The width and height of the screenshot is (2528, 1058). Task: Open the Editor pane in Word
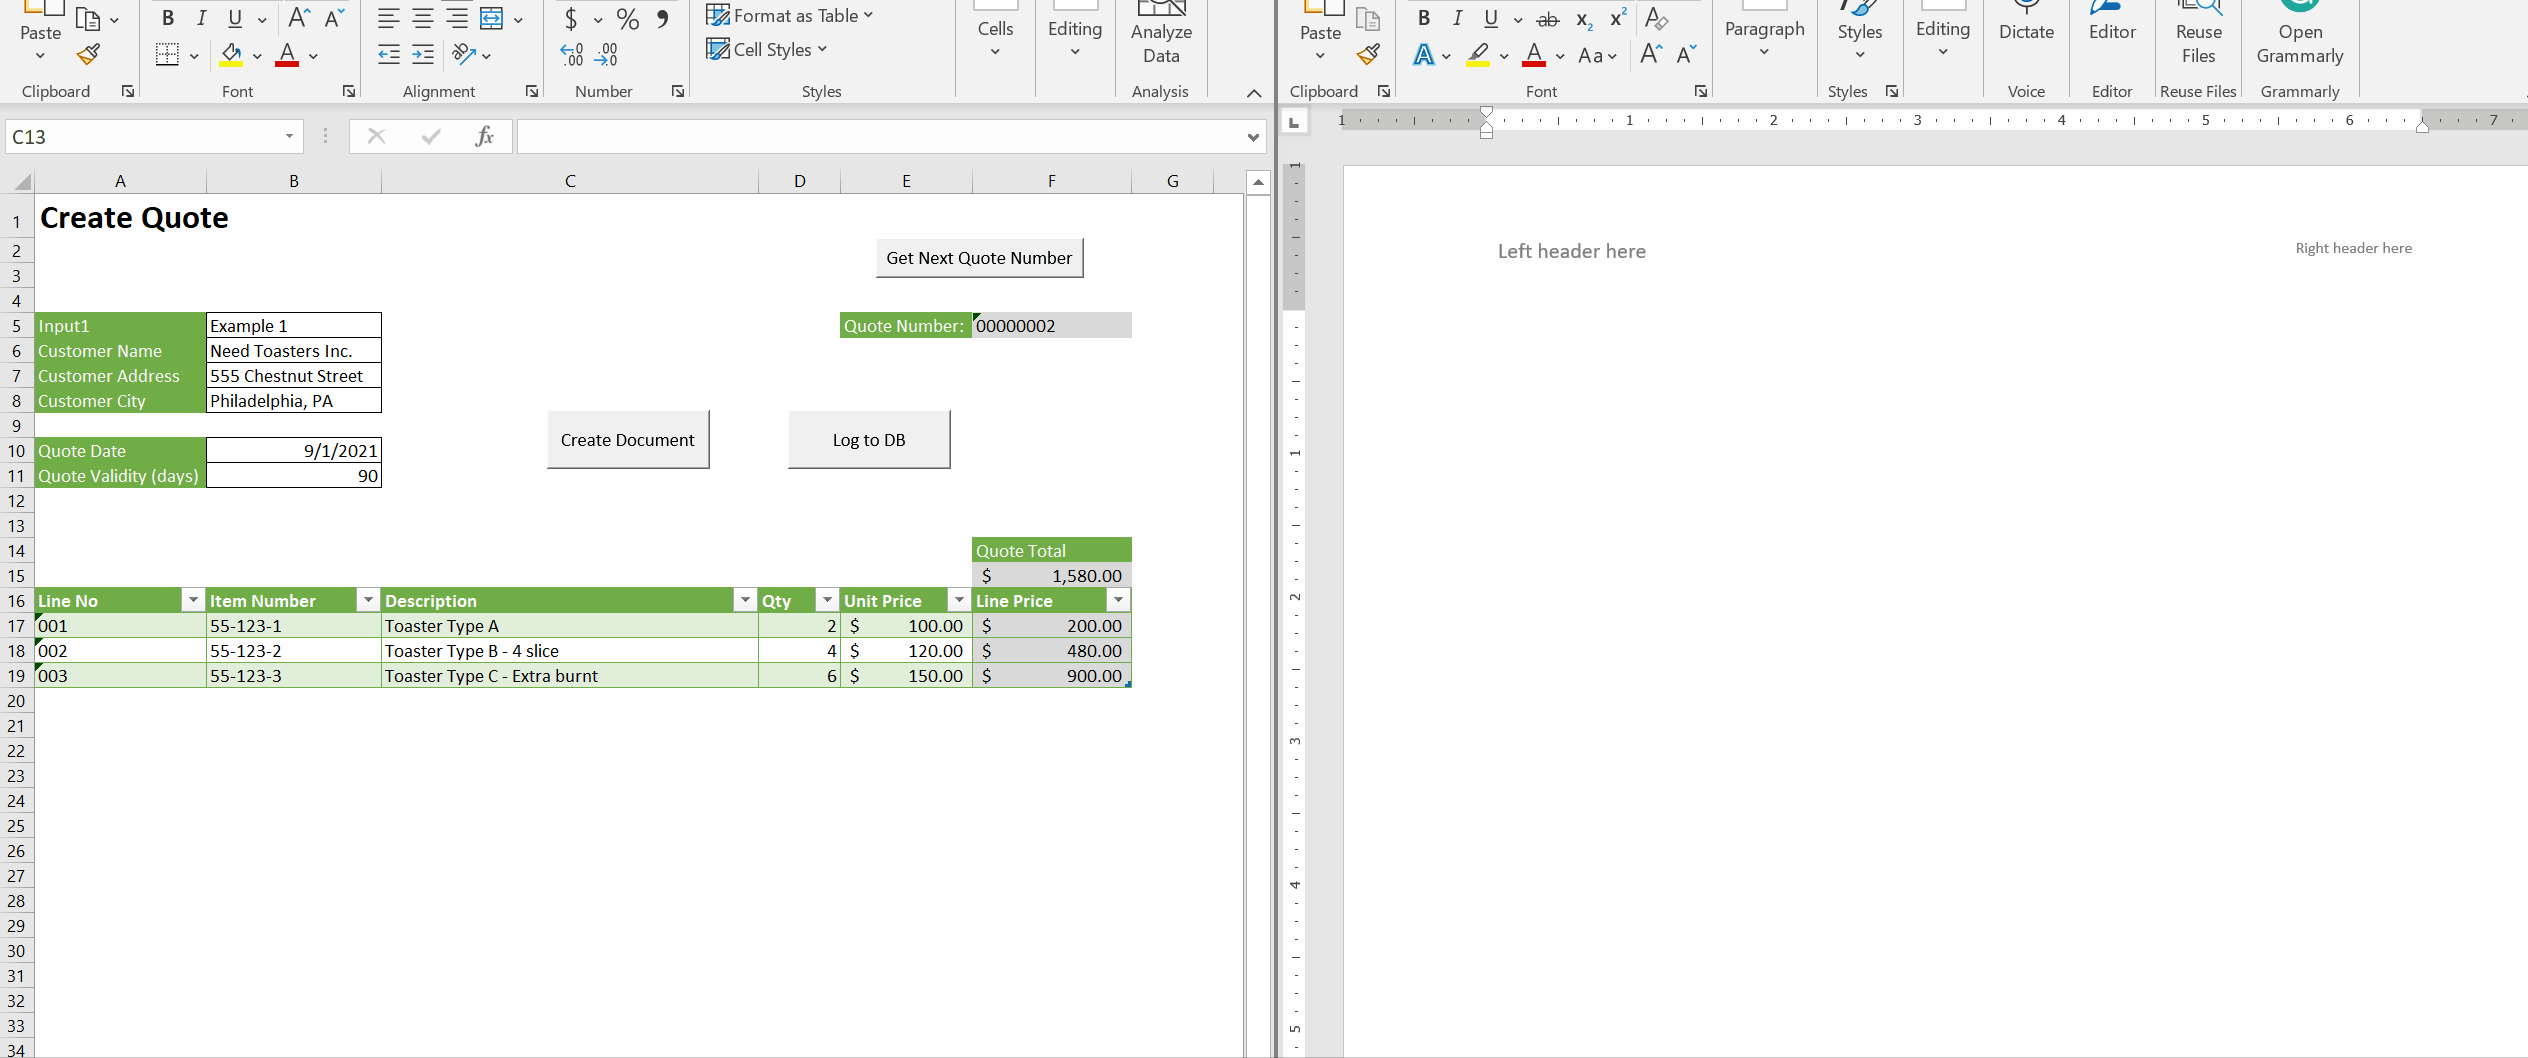pos(2110,30)
